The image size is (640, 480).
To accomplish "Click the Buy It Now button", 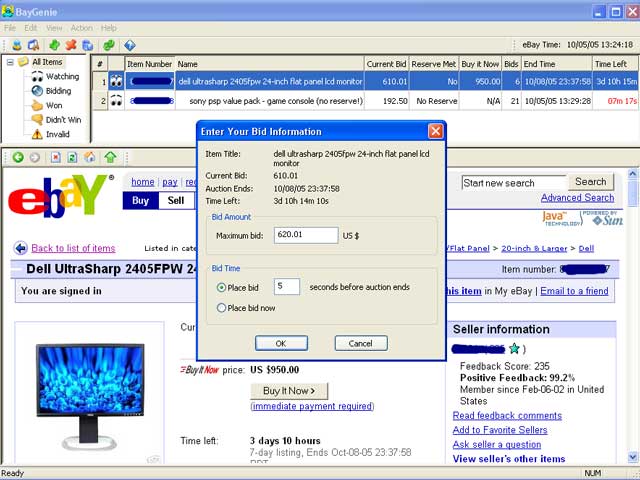I will [289, 391].
